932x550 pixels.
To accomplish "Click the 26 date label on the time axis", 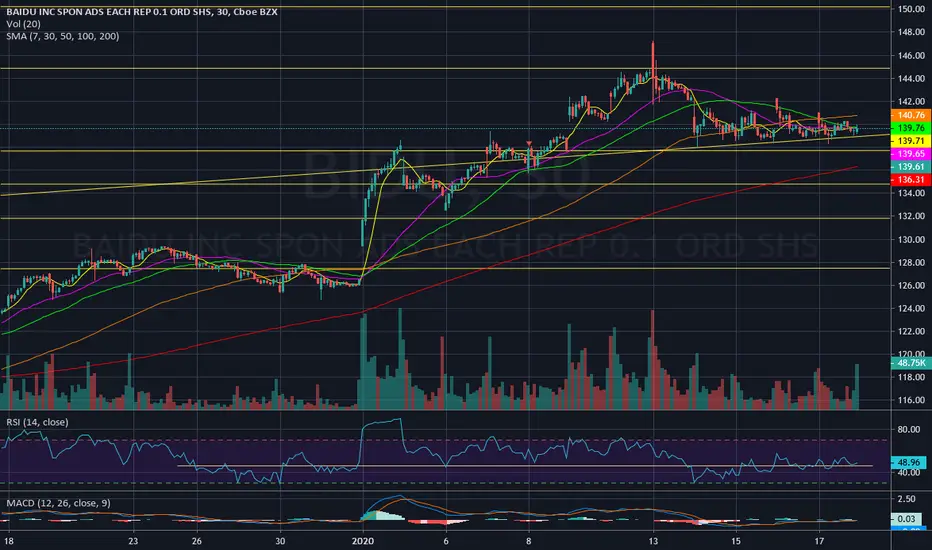I will (197, 541).
